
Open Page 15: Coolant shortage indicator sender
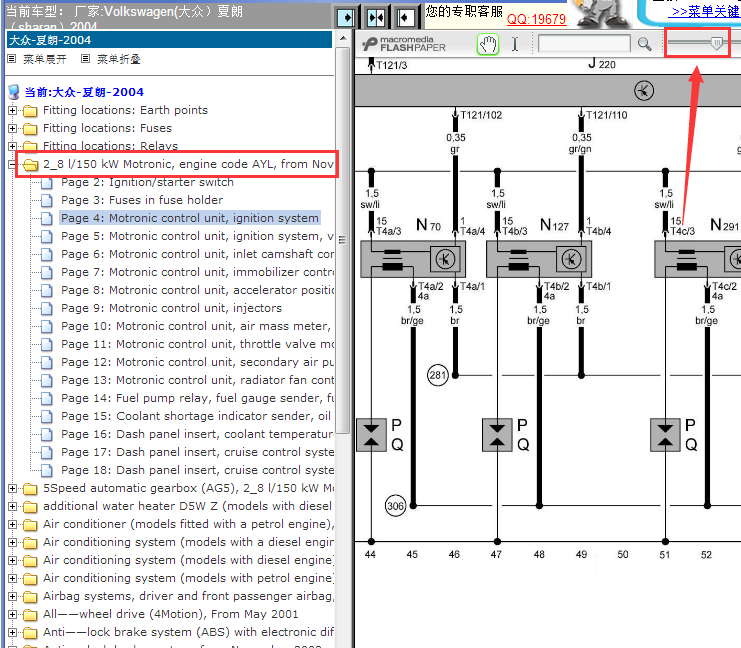point(196,416)
